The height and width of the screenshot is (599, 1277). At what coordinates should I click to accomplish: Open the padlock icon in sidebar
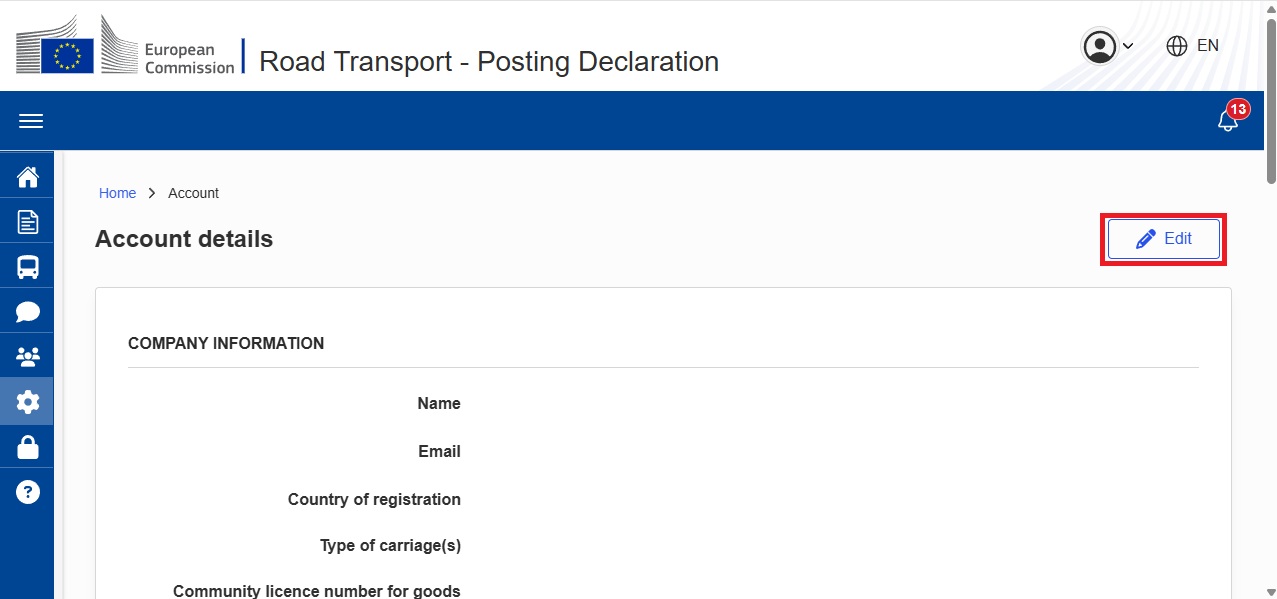(28, 447)
